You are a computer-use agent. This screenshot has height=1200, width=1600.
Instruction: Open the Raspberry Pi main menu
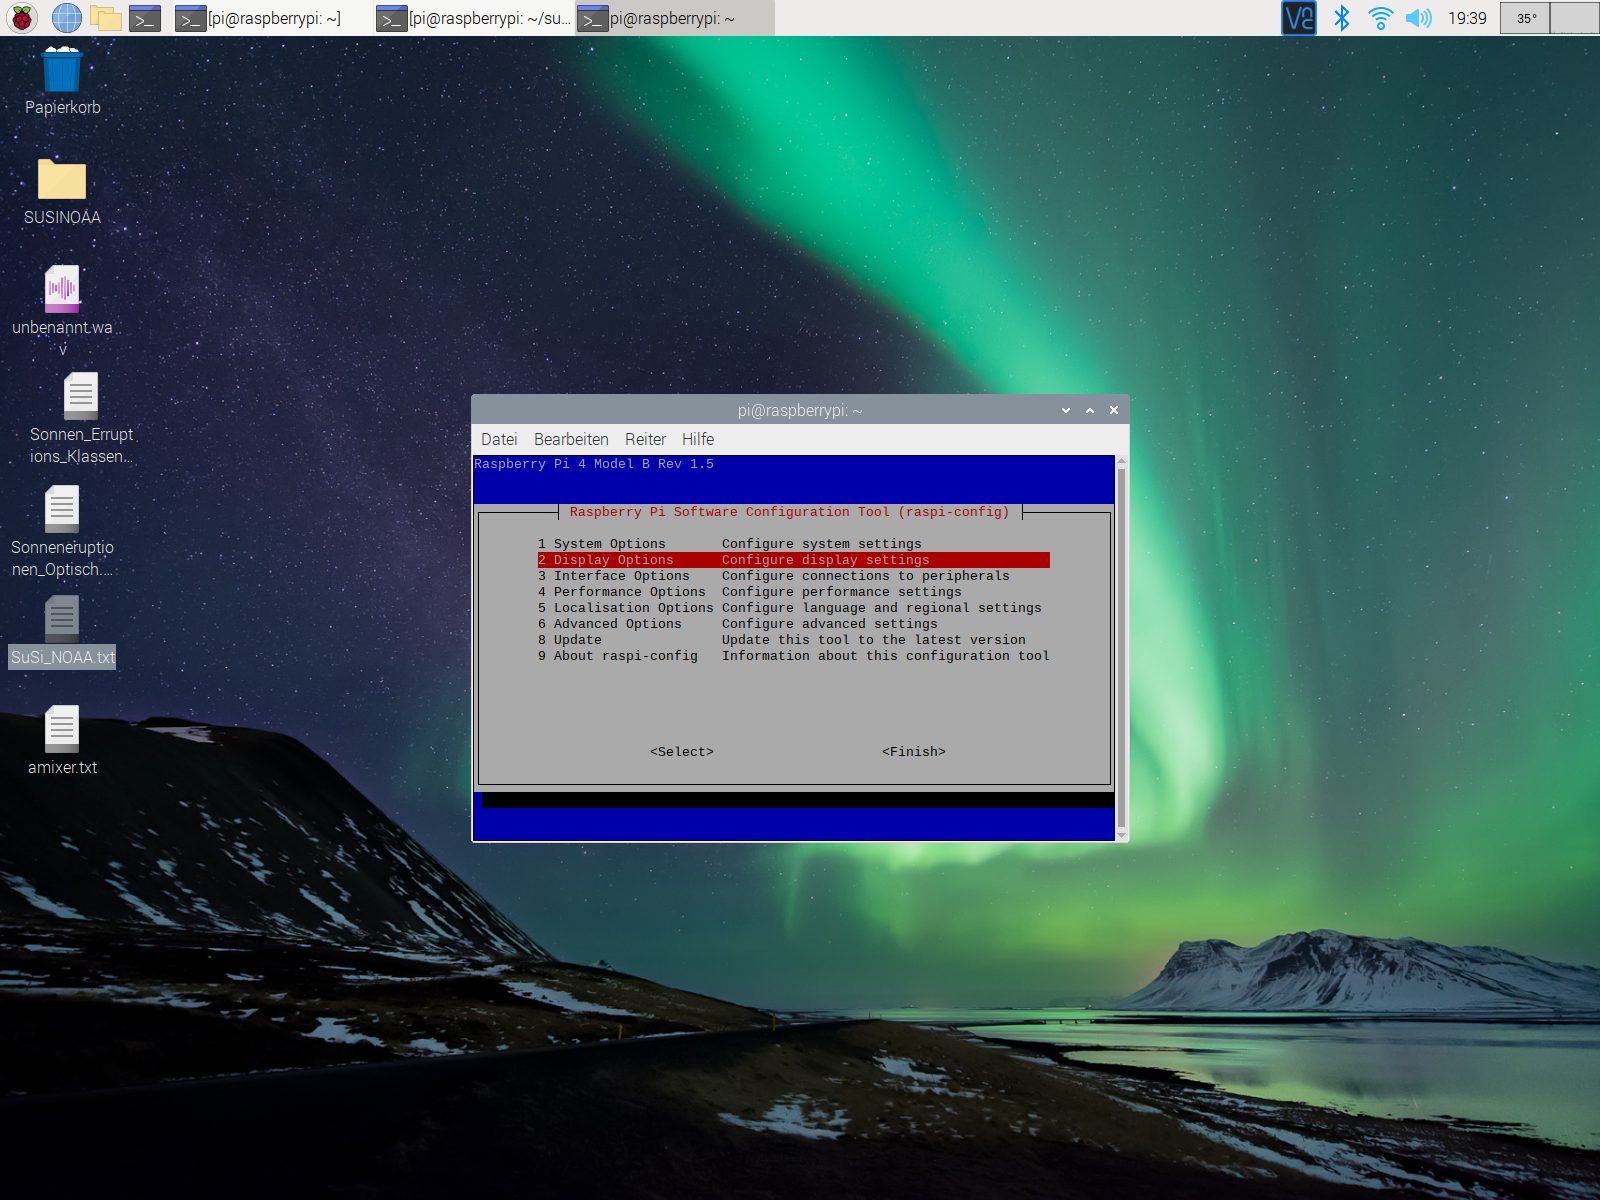pos(22,18)
